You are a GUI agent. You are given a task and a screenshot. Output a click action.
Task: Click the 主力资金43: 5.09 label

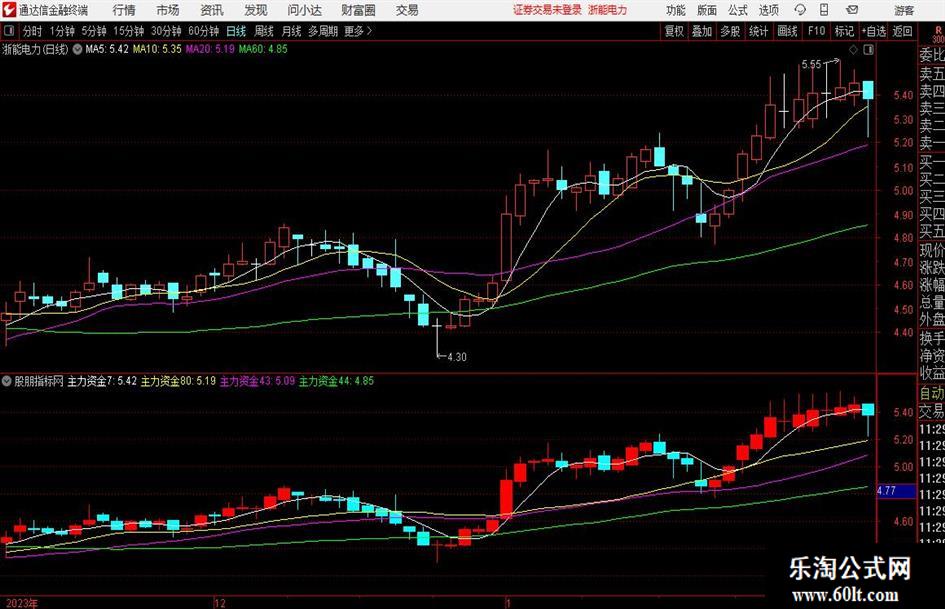[257, 381]
